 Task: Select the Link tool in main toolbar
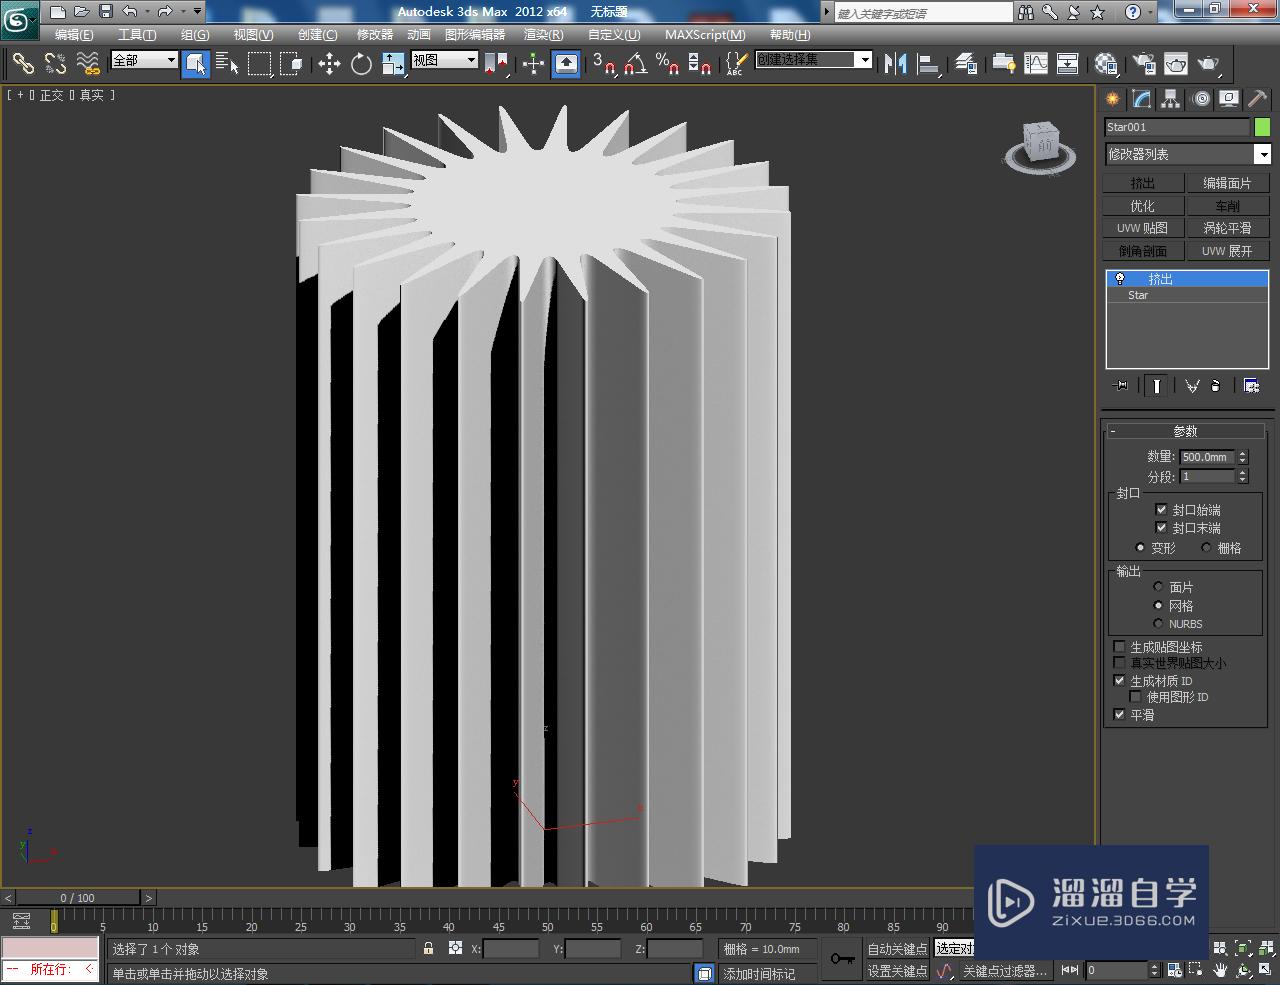click(22, 64)
